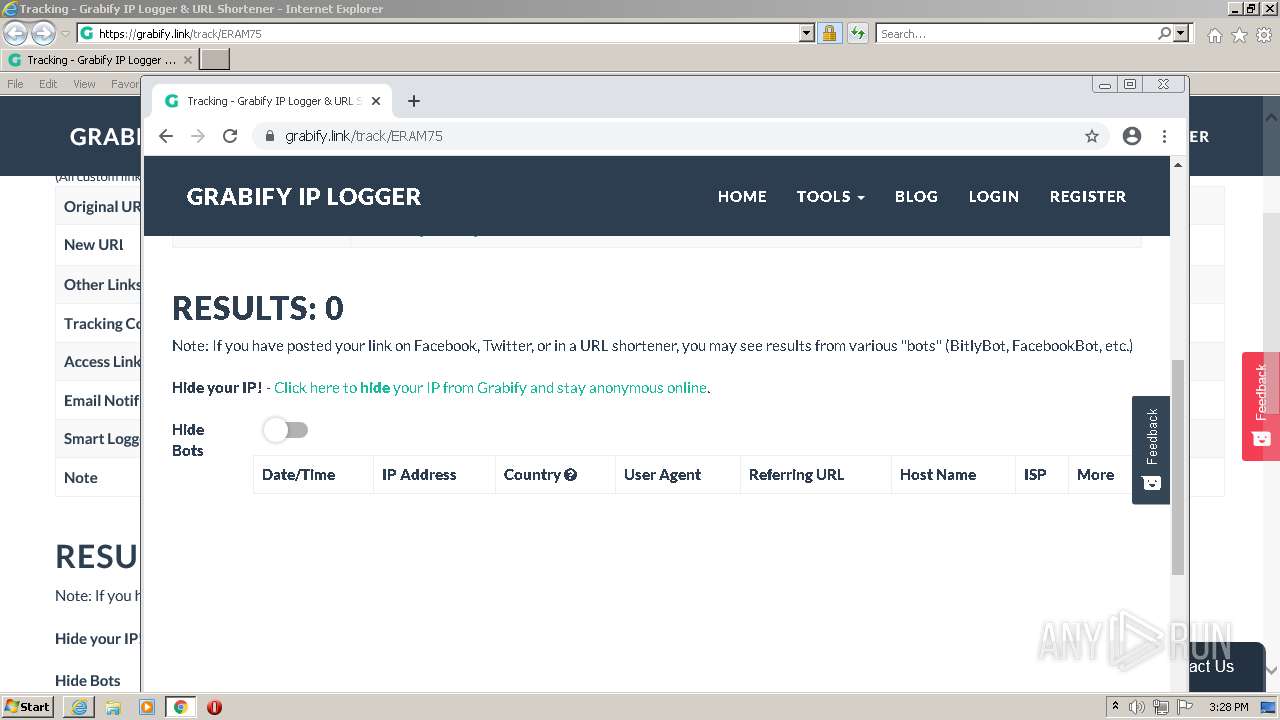Click the Country help question icon

click(571, 475)
